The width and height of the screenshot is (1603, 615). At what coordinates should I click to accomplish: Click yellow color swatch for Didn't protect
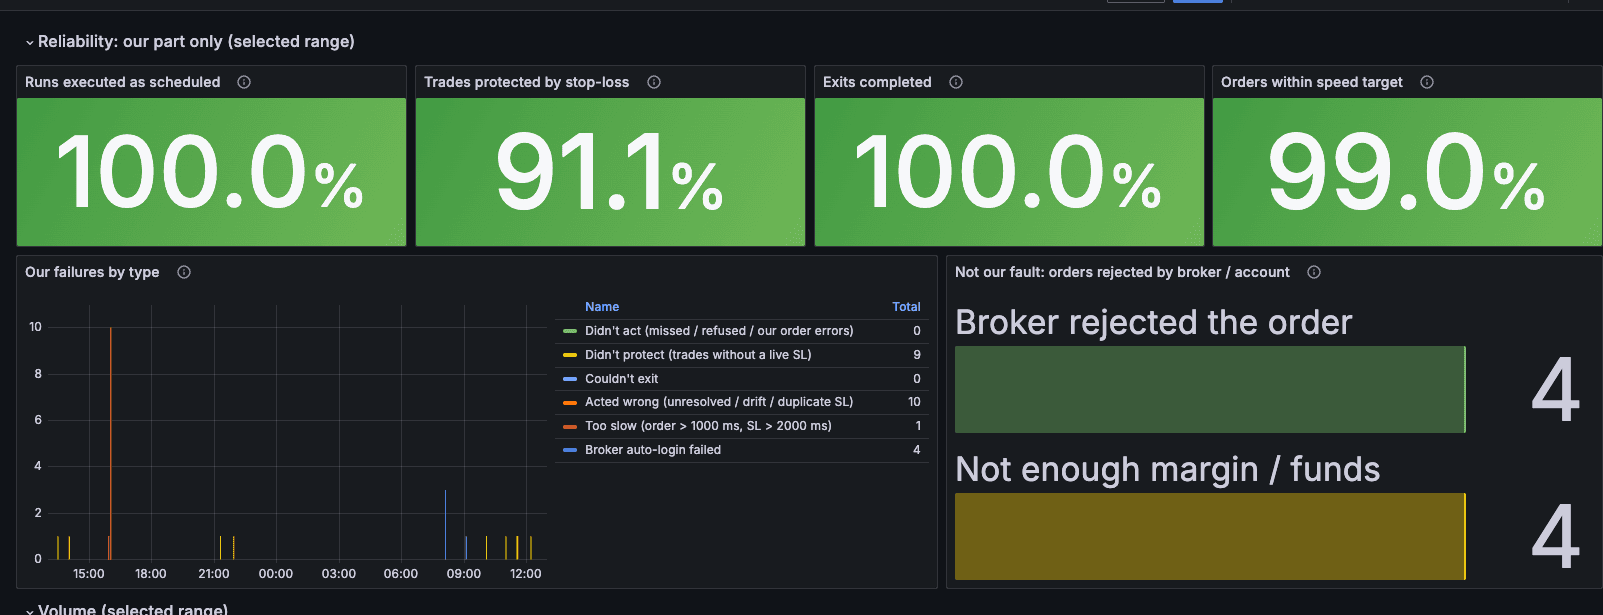click(570, 355)
